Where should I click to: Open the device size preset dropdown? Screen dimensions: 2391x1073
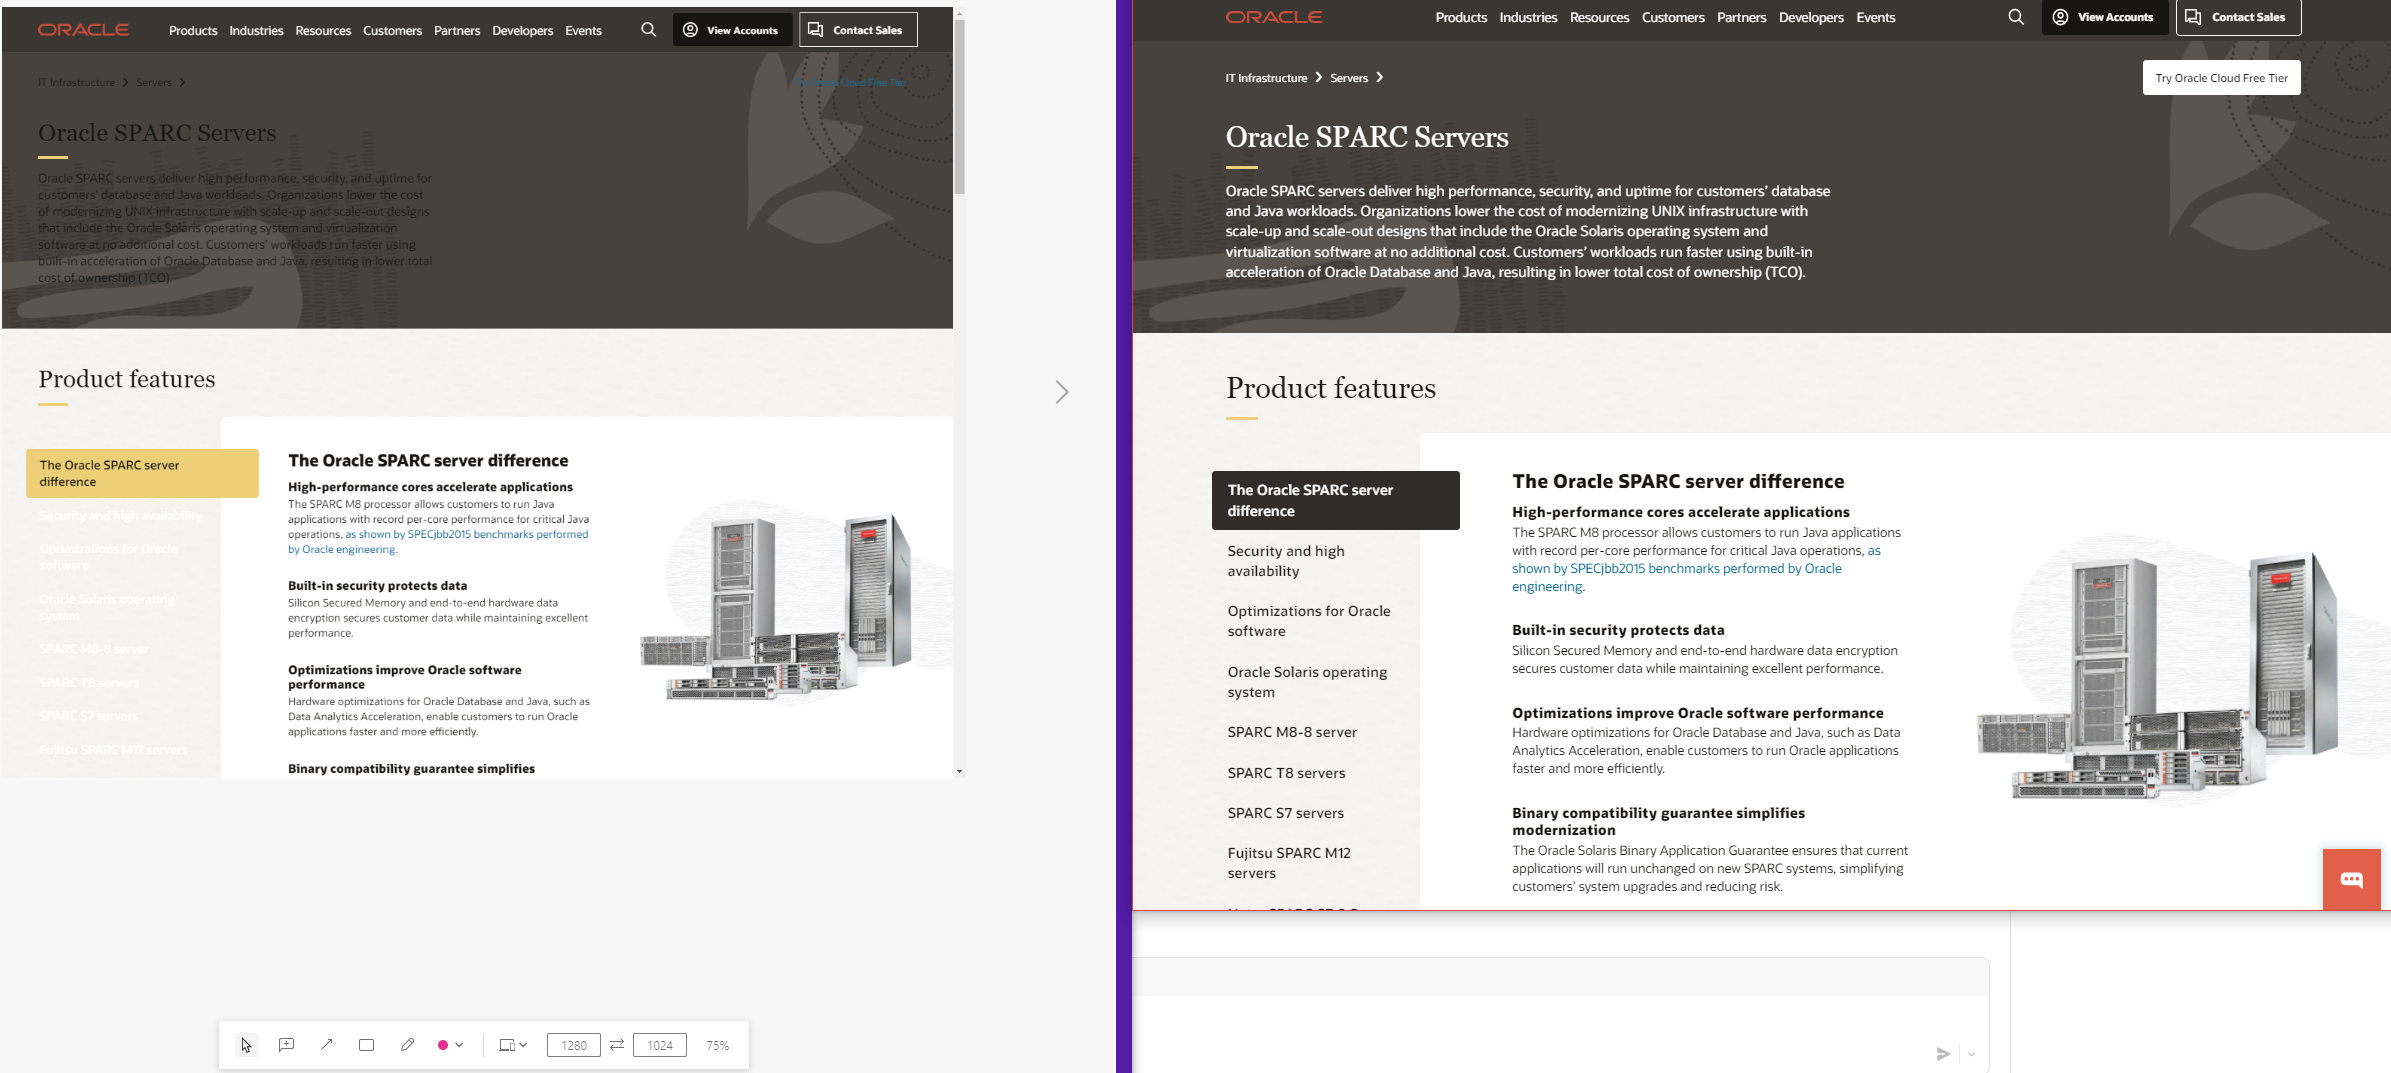point(513,1045)
